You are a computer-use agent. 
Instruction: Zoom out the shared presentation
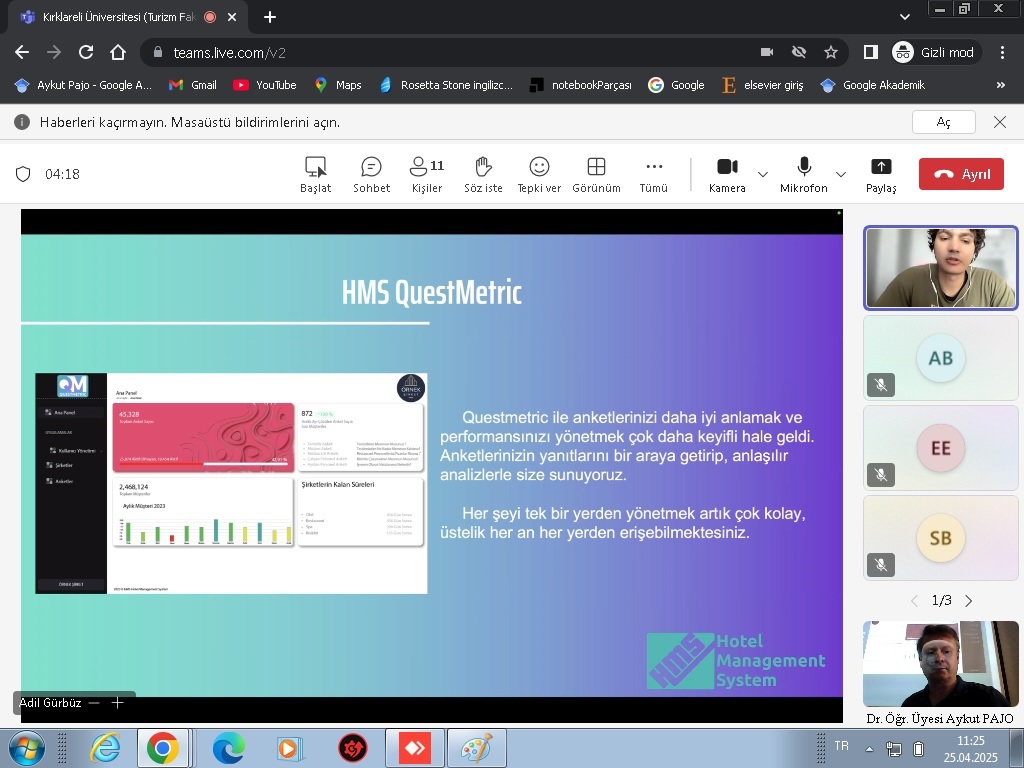coord(94,703)
